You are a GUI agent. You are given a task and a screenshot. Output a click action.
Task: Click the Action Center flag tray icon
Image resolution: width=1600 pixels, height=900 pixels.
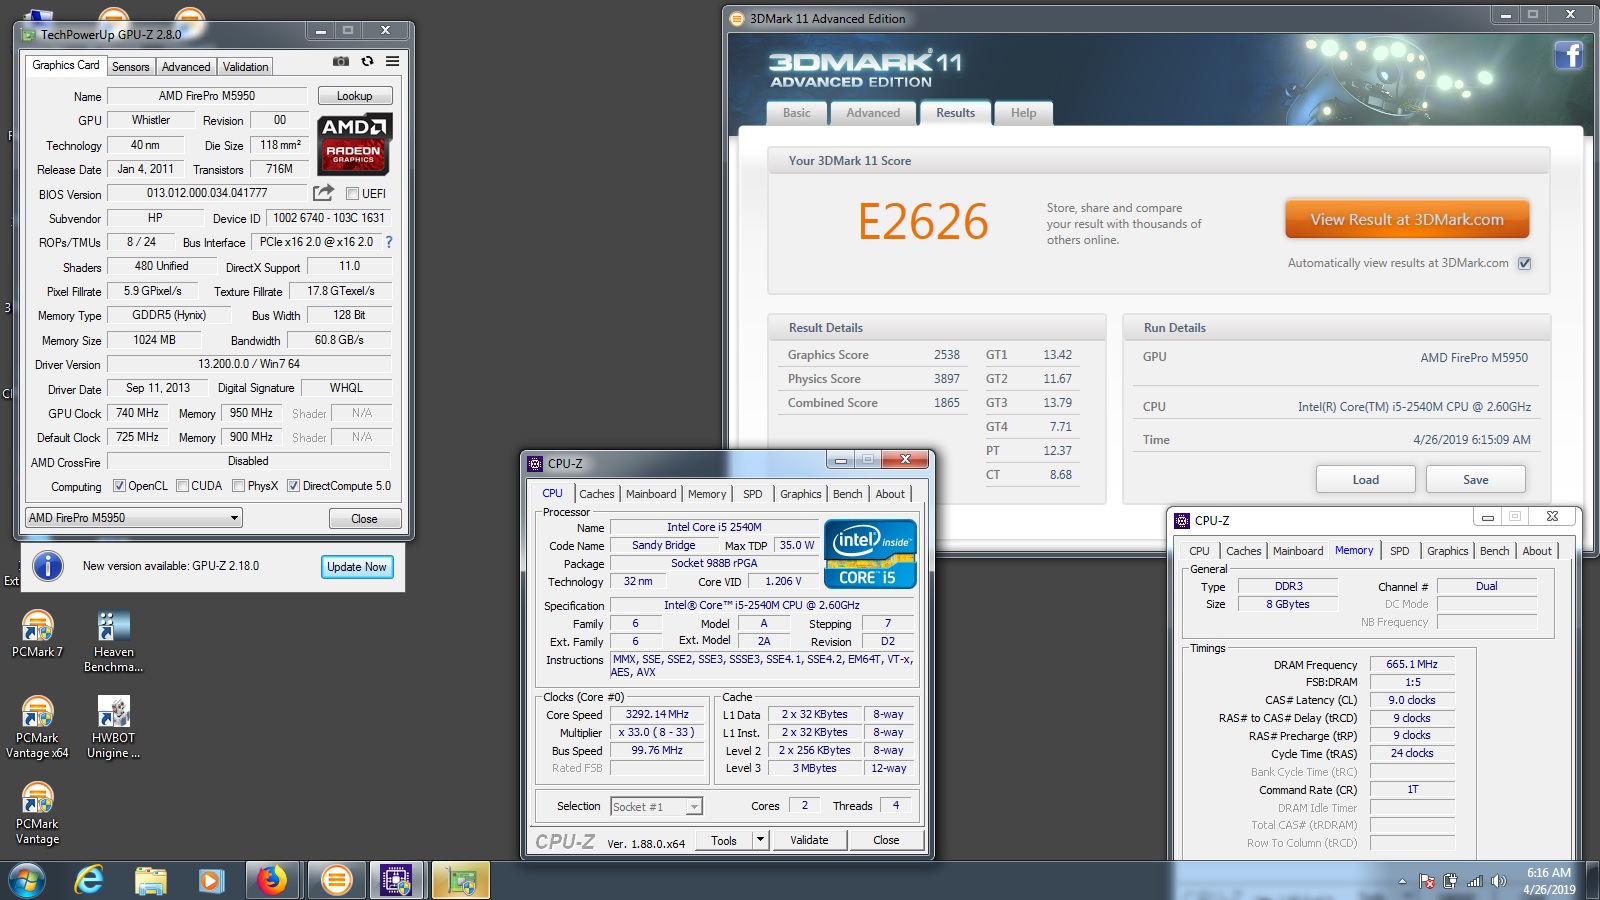[1427, 881]
